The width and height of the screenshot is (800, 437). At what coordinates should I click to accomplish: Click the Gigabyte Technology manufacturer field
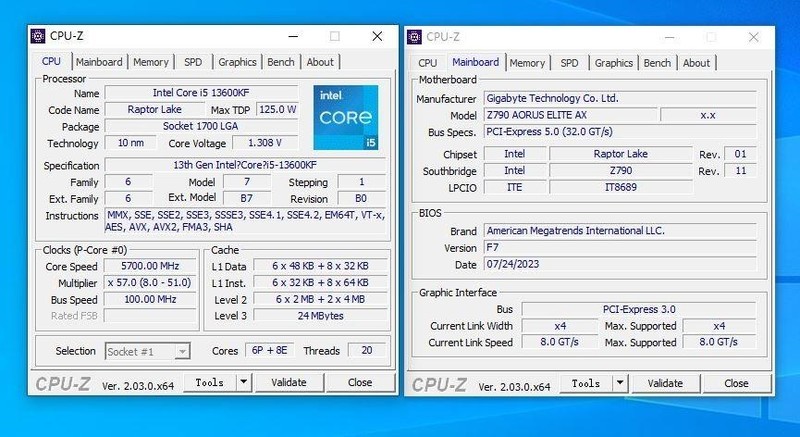click(620, 98)
